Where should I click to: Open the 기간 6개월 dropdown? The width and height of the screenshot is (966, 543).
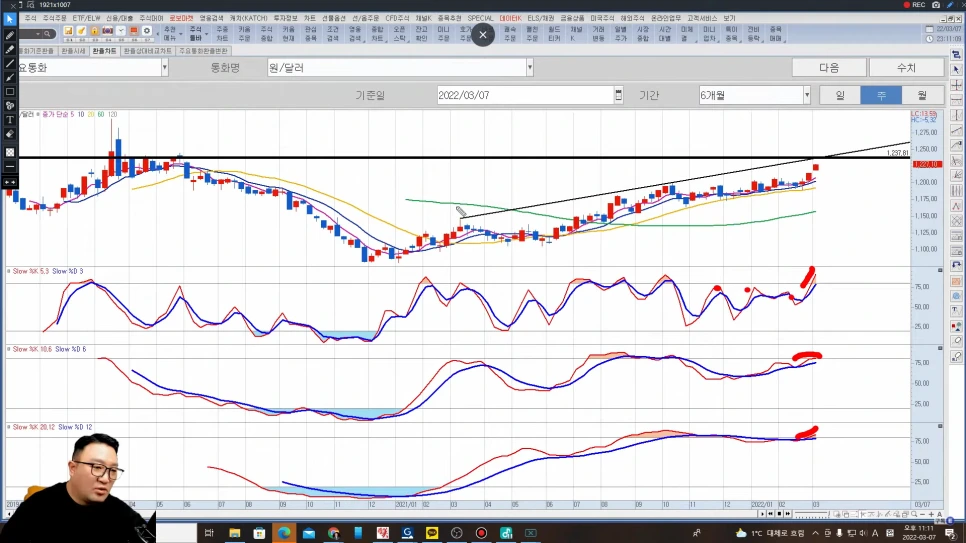tap(806, 95)
